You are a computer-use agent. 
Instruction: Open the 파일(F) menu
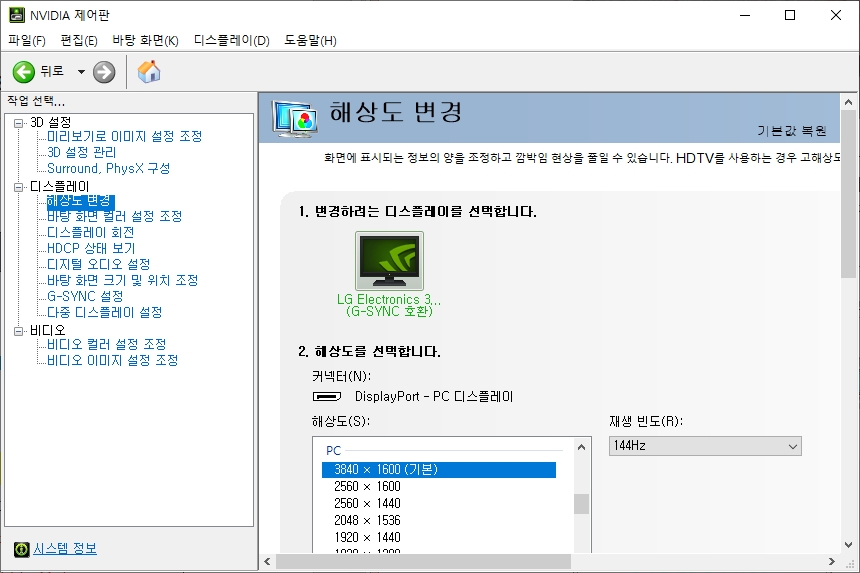(27, 41)
